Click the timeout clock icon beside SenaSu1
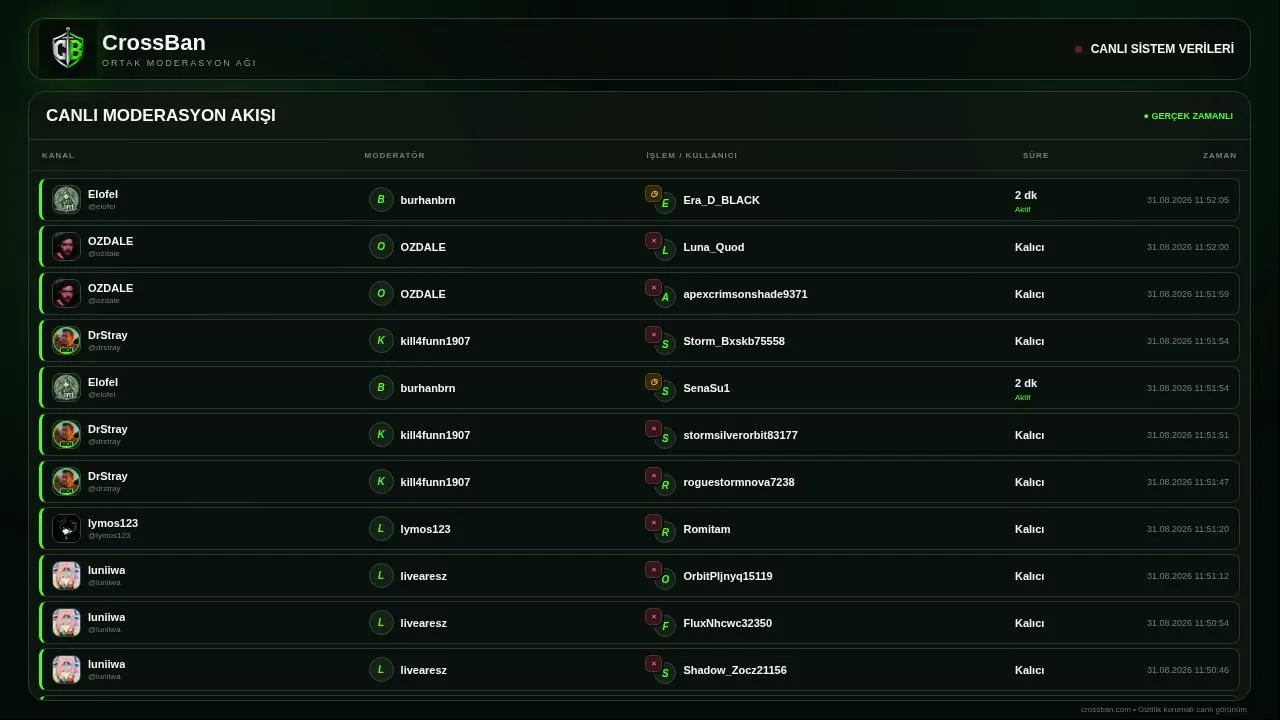This screenshot has width=1280, height=720. pos(653,381)
